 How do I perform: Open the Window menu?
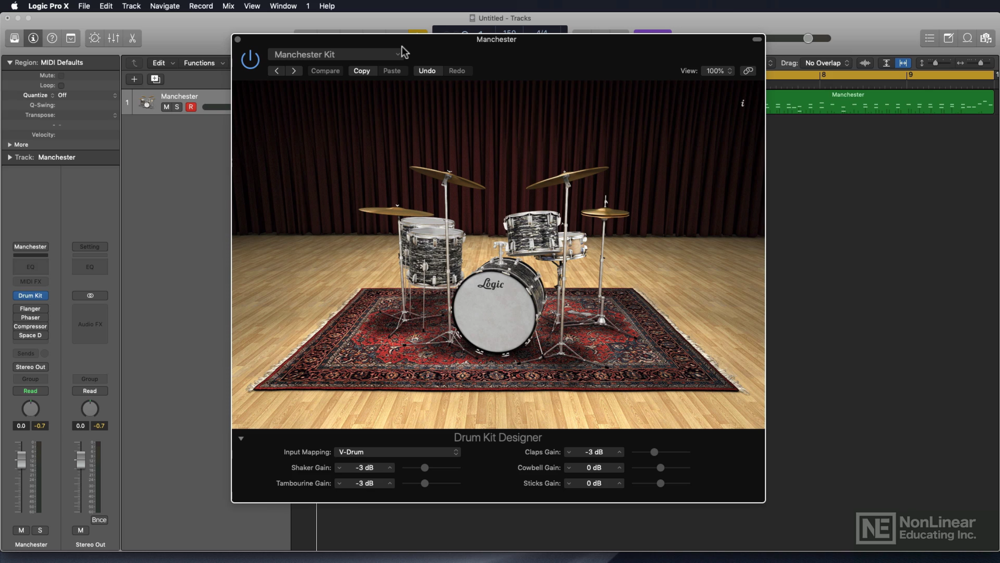(283, 6)
